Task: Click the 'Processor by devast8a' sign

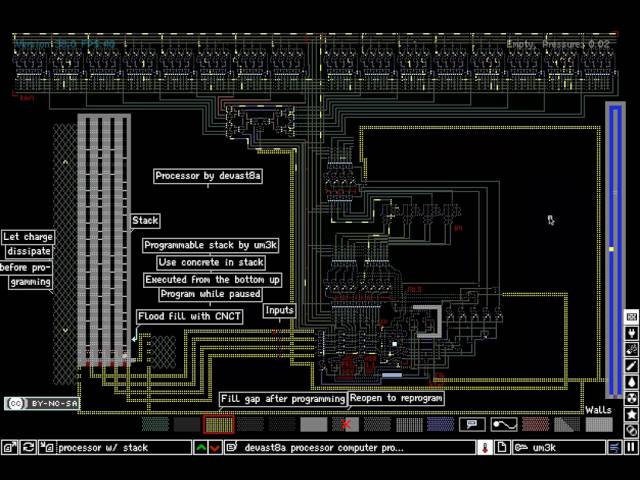Action: tap(208, 176)
